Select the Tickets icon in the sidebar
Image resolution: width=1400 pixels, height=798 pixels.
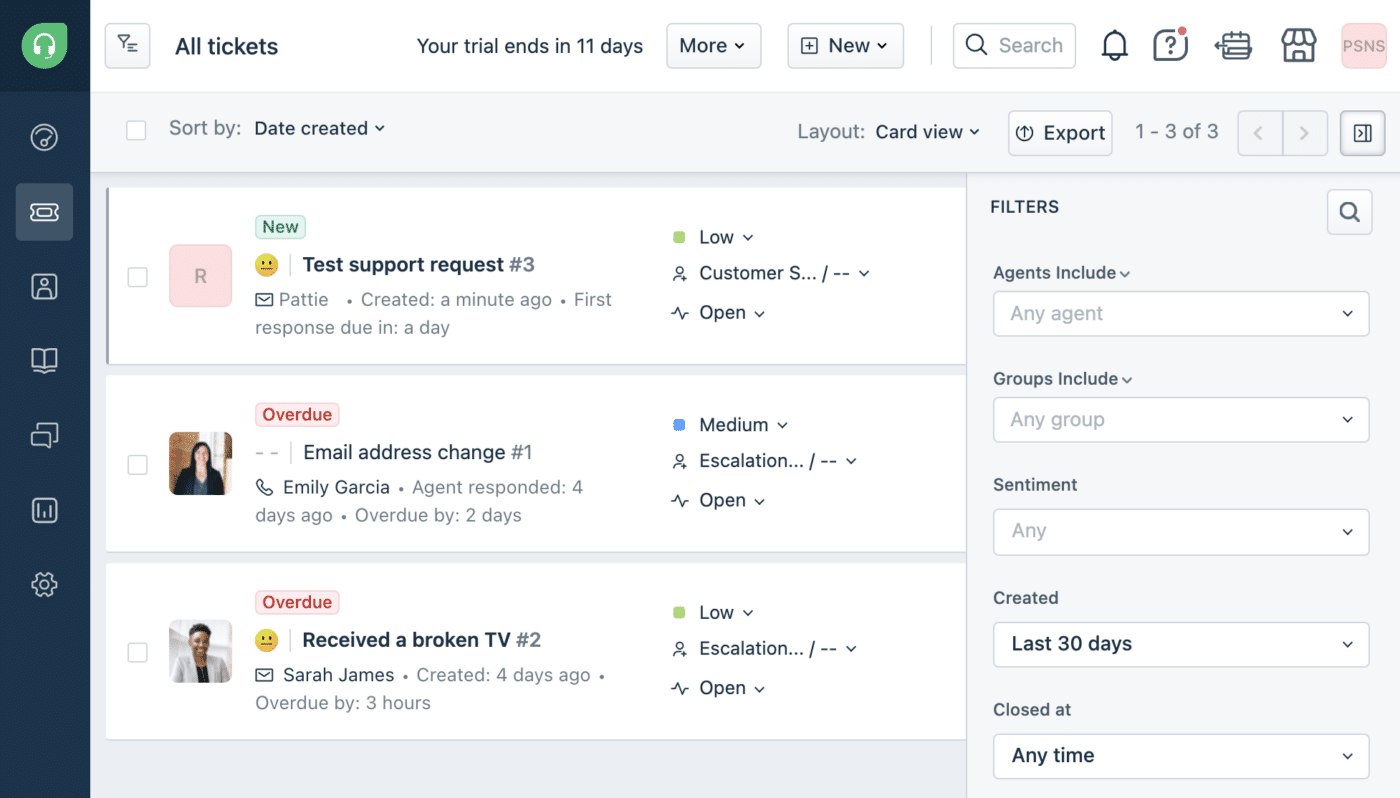[44, 212]
